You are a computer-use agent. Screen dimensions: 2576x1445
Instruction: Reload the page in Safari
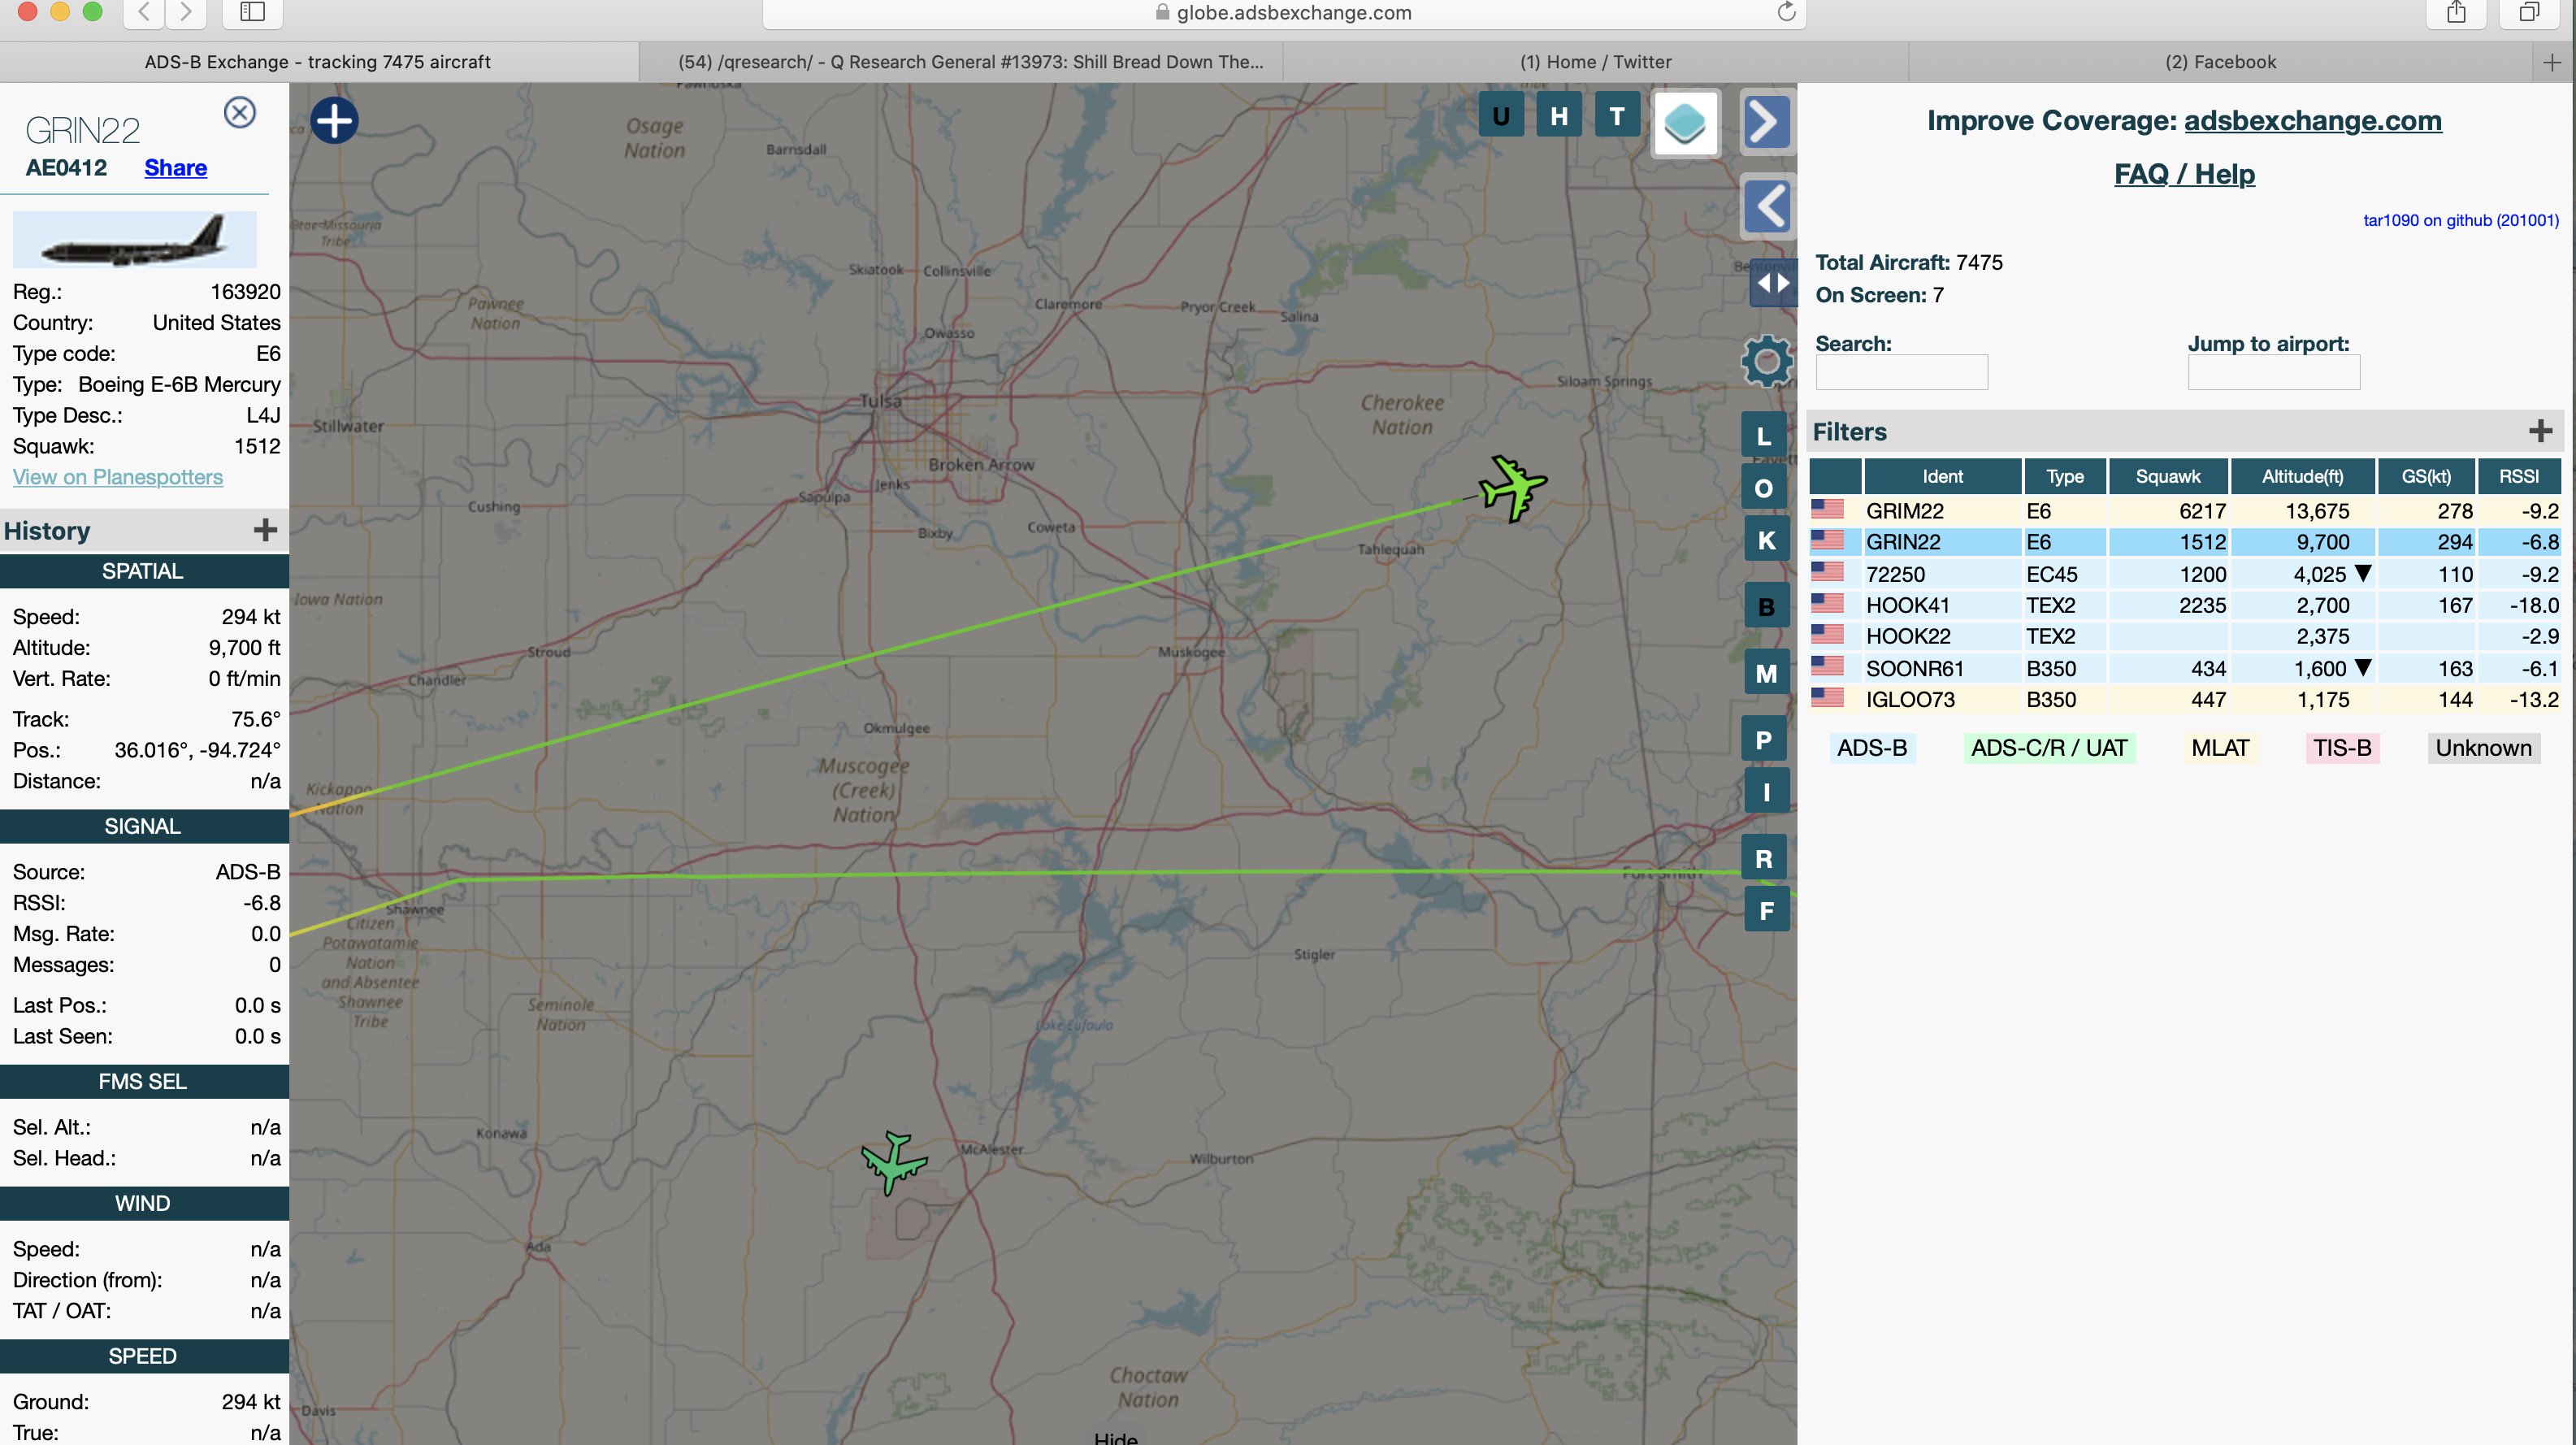[1786, 12]
